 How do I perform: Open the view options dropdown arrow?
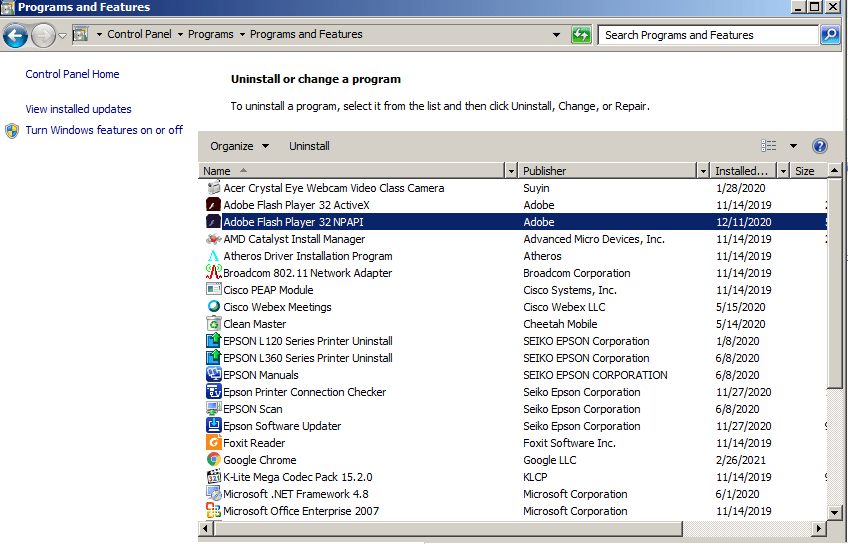[x=793, y=146]
